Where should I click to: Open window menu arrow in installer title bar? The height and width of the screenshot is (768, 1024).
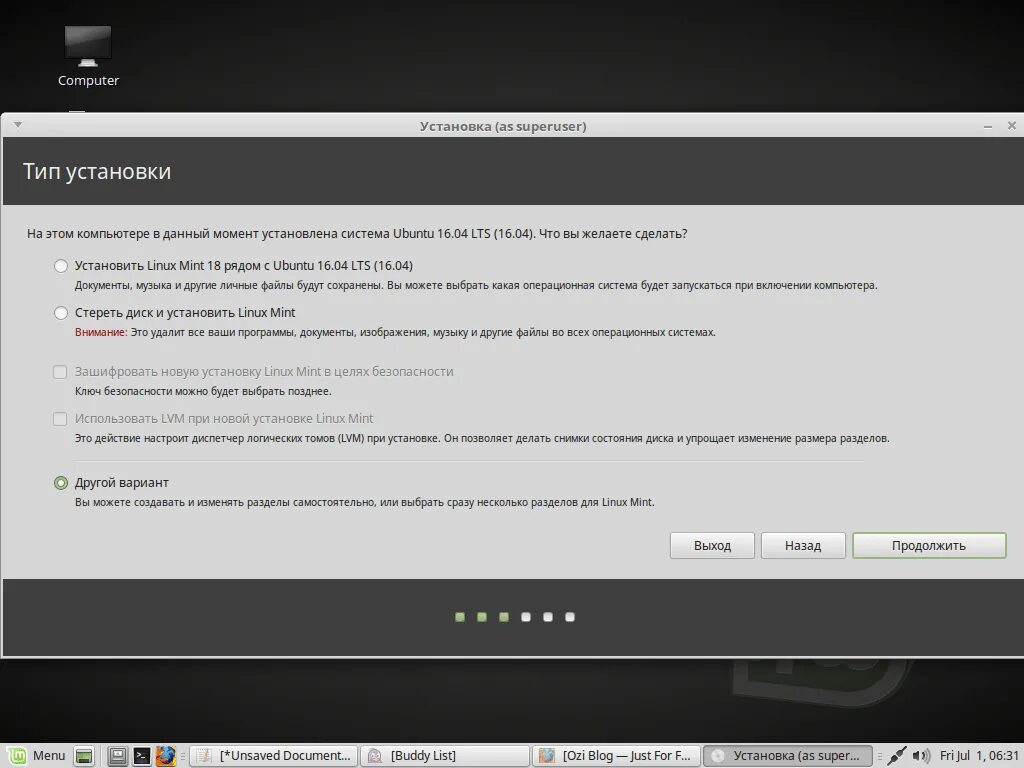point(18,124)
